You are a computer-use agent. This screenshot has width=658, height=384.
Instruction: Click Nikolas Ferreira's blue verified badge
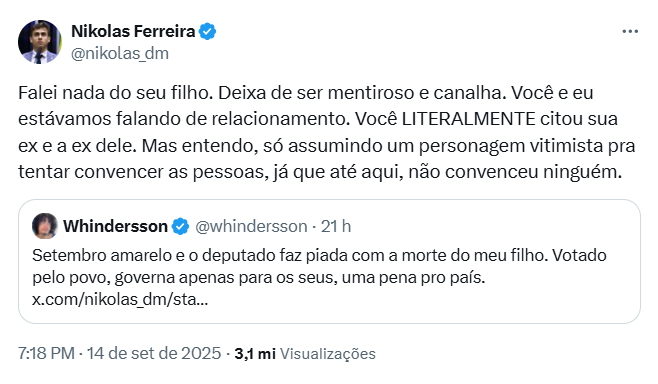207,31
